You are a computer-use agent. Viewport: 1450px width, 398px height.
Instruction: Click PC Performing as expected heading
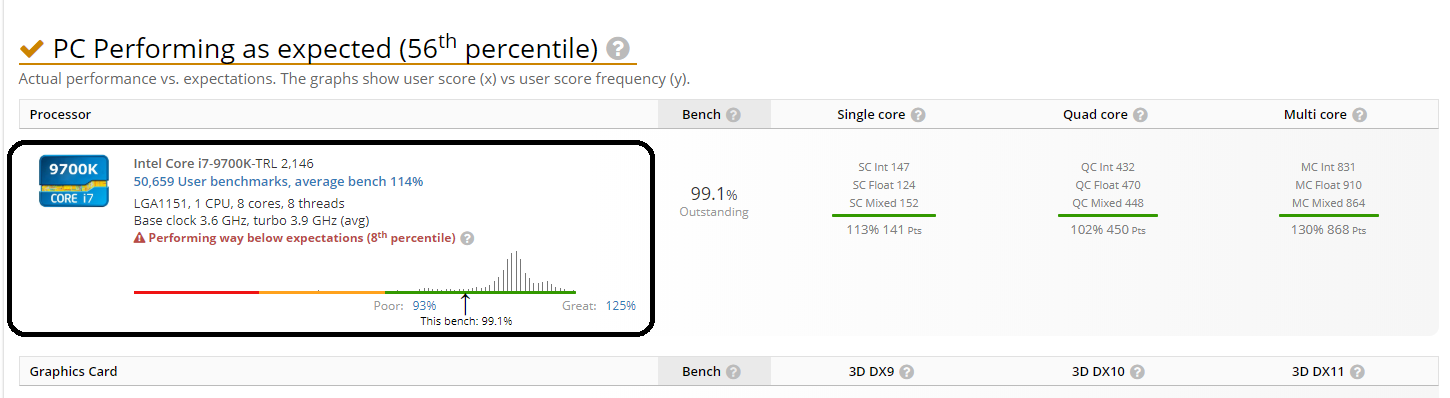point(325,48)
